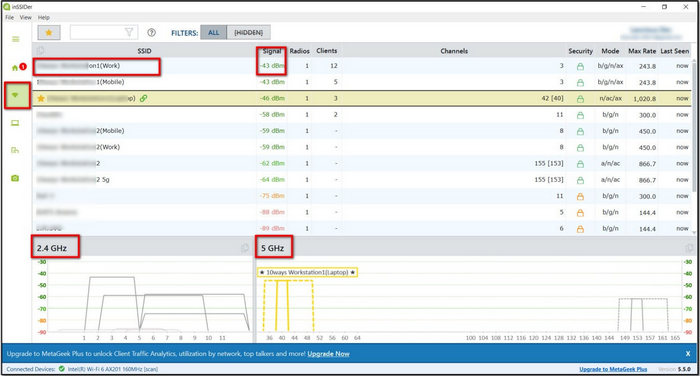Click the -46 dBm signal value
The width and height of the screenshot is (700, 376).
pos(272,98)
